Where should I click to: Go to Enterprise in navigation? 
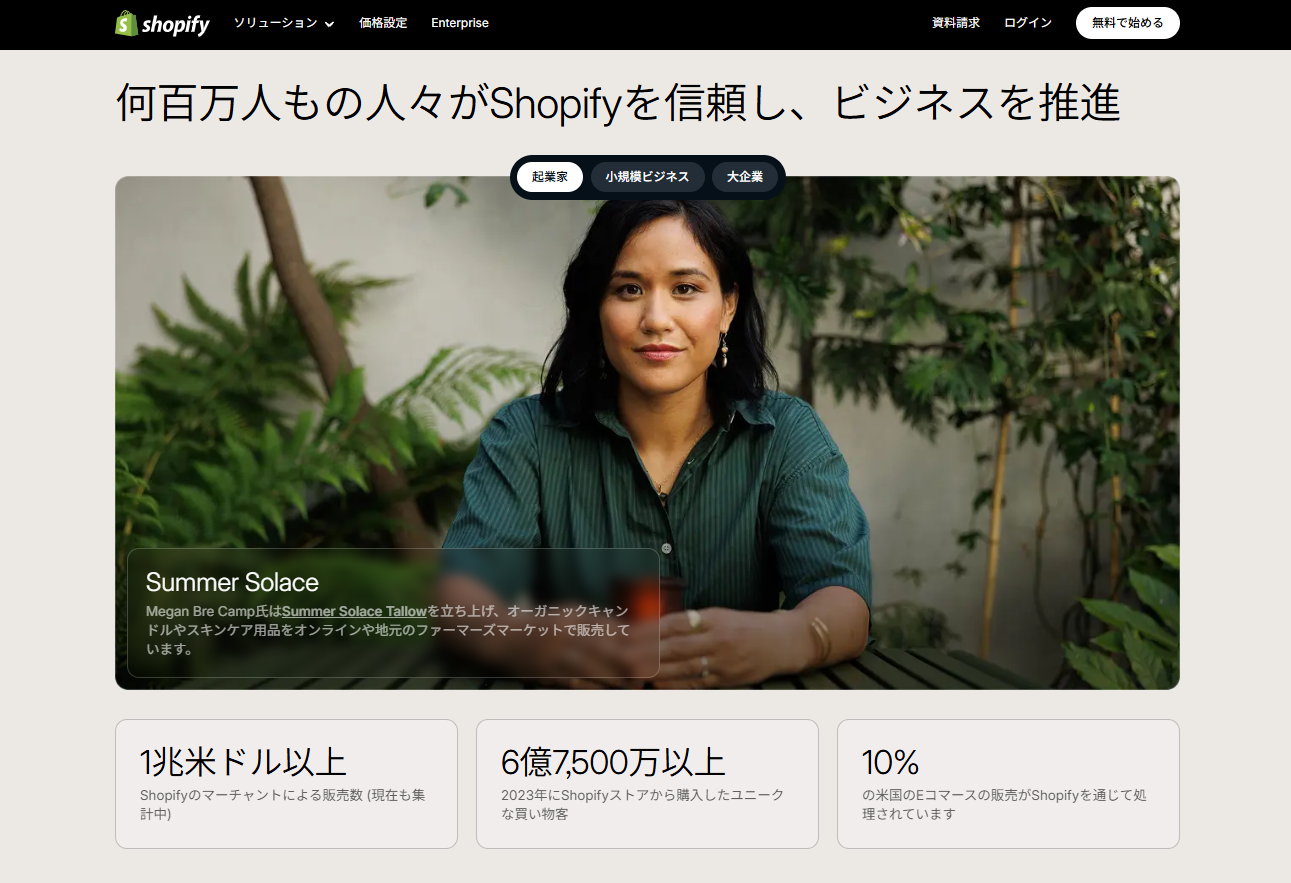(x=460, y=23)
